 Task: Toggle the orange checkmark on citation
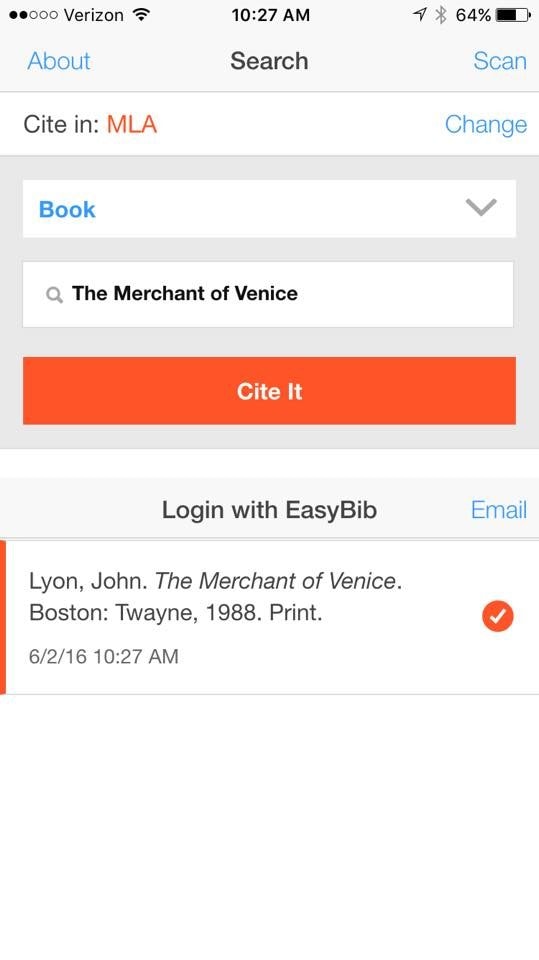(x=497, y=616)
